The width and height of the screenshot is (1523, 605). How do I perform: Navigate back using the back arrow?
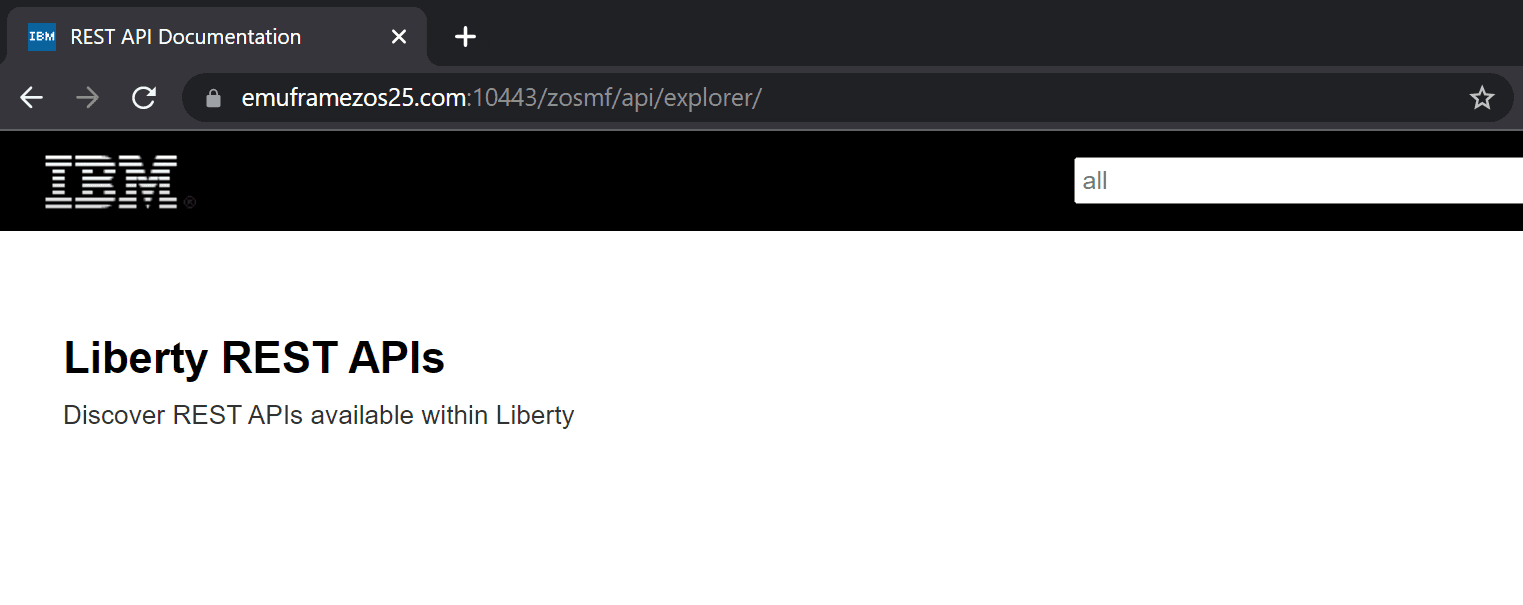pos(31,97)
